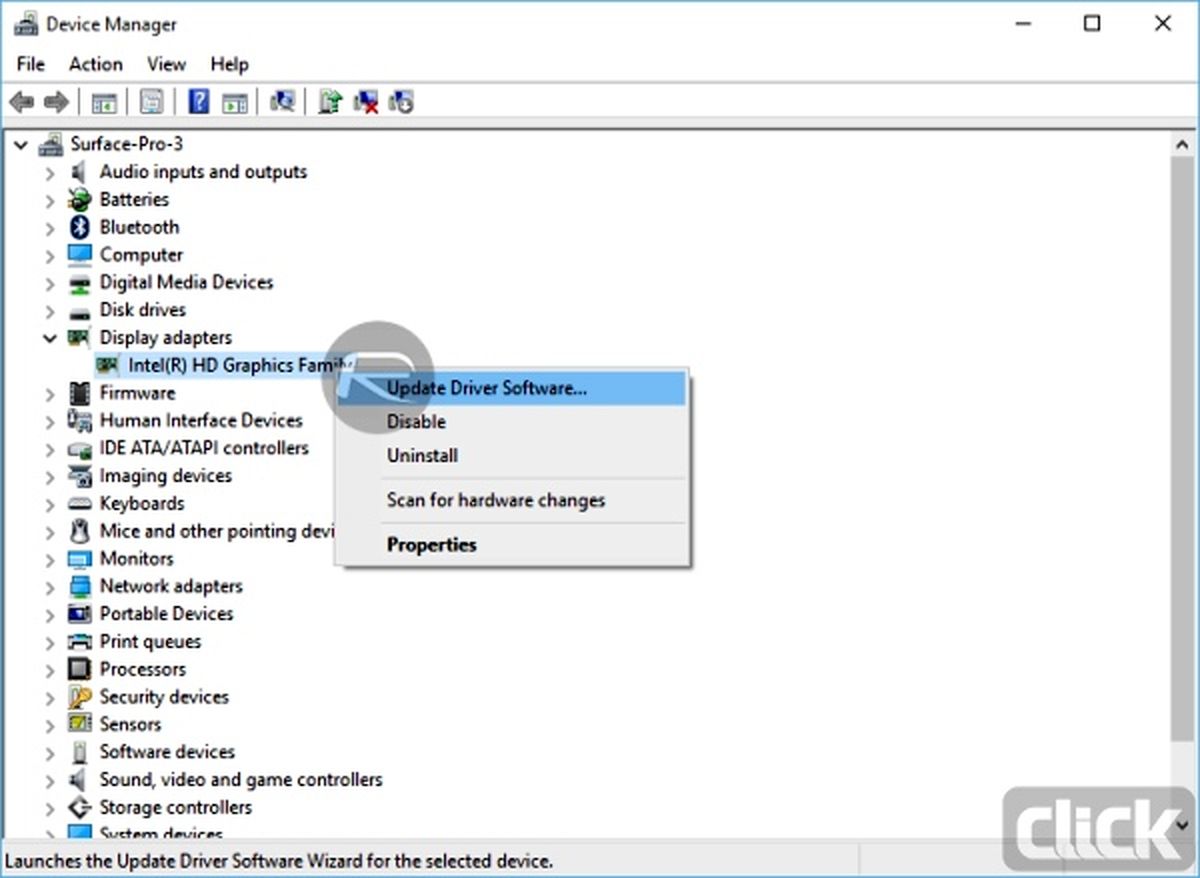
Task: Select the Sound, video and game controllers label
Action: [241, 780]
